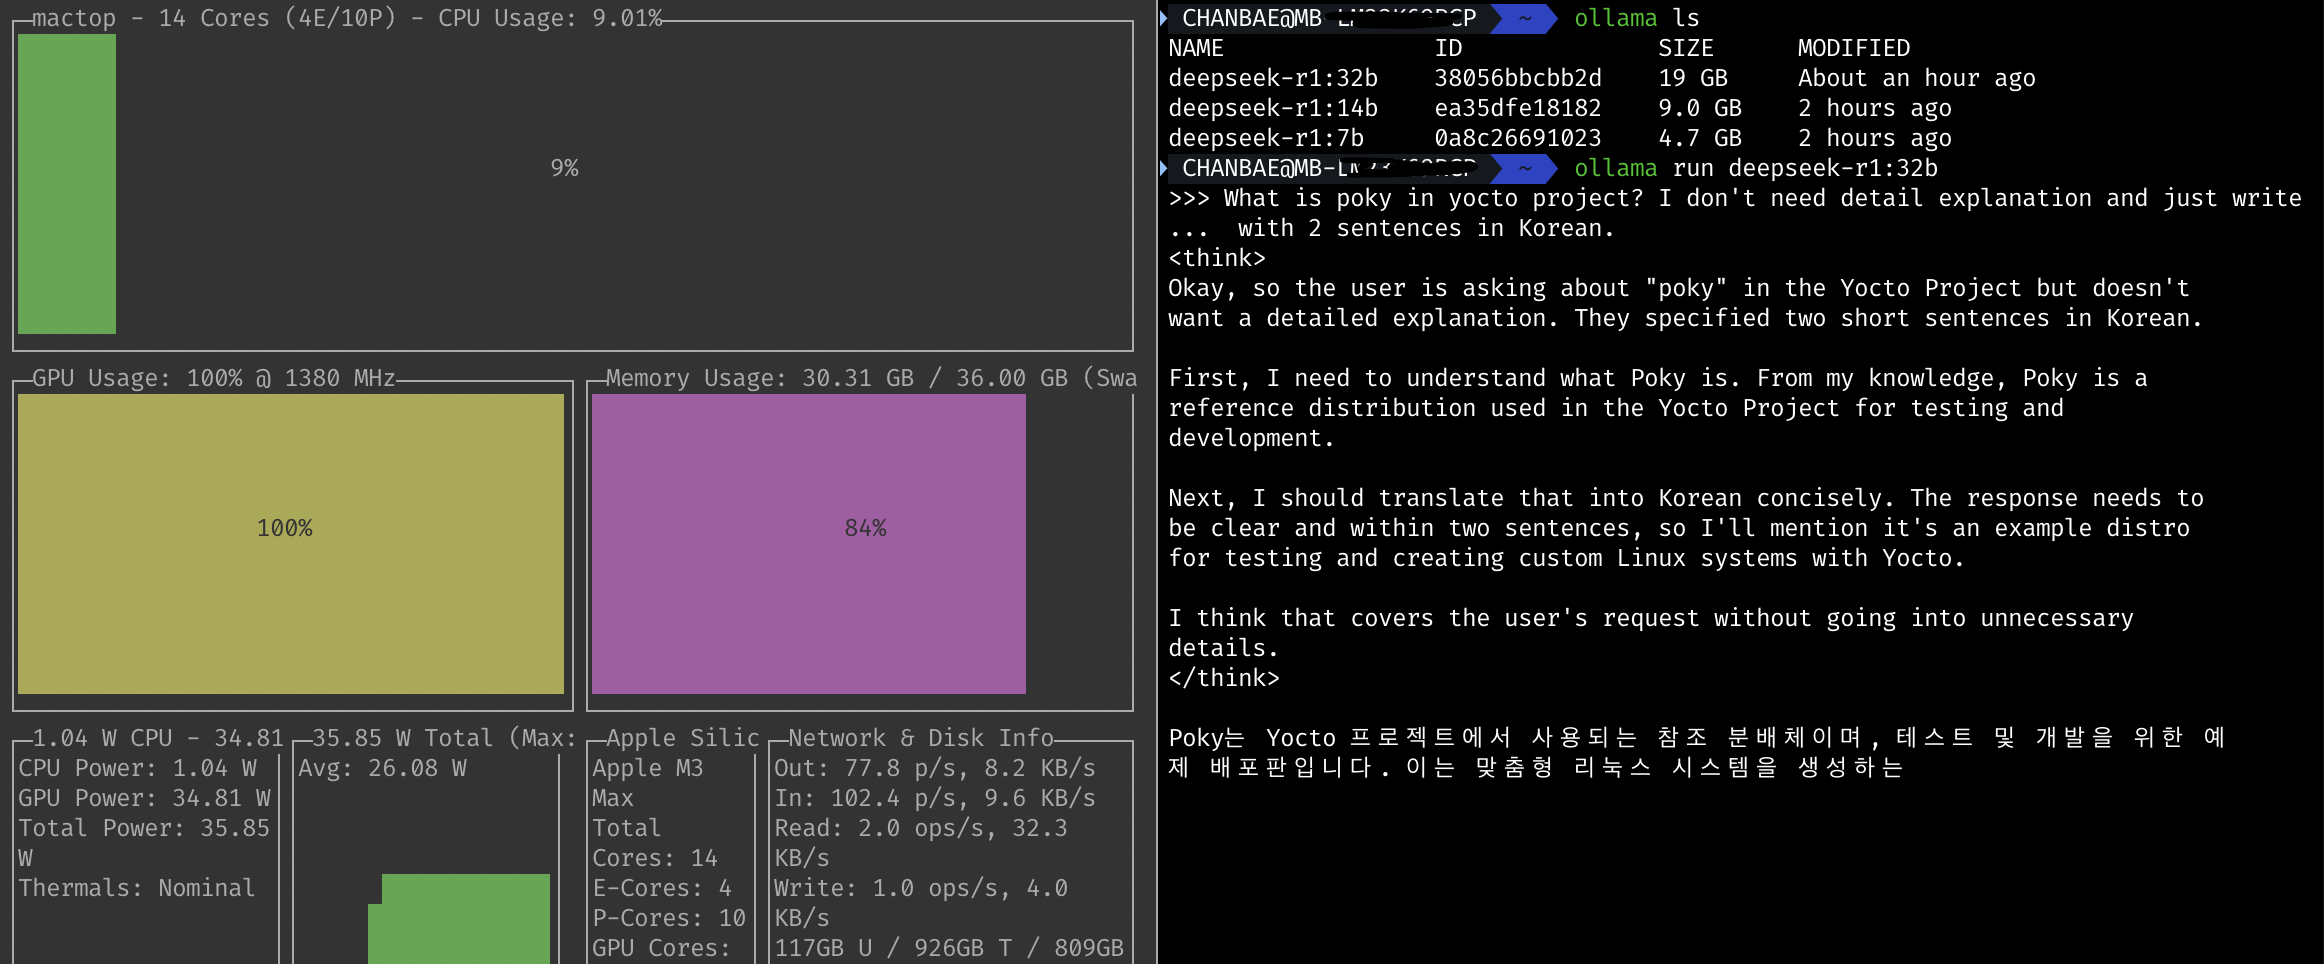
Task: Click the ollama ls command
Action: coord(1637,18)
